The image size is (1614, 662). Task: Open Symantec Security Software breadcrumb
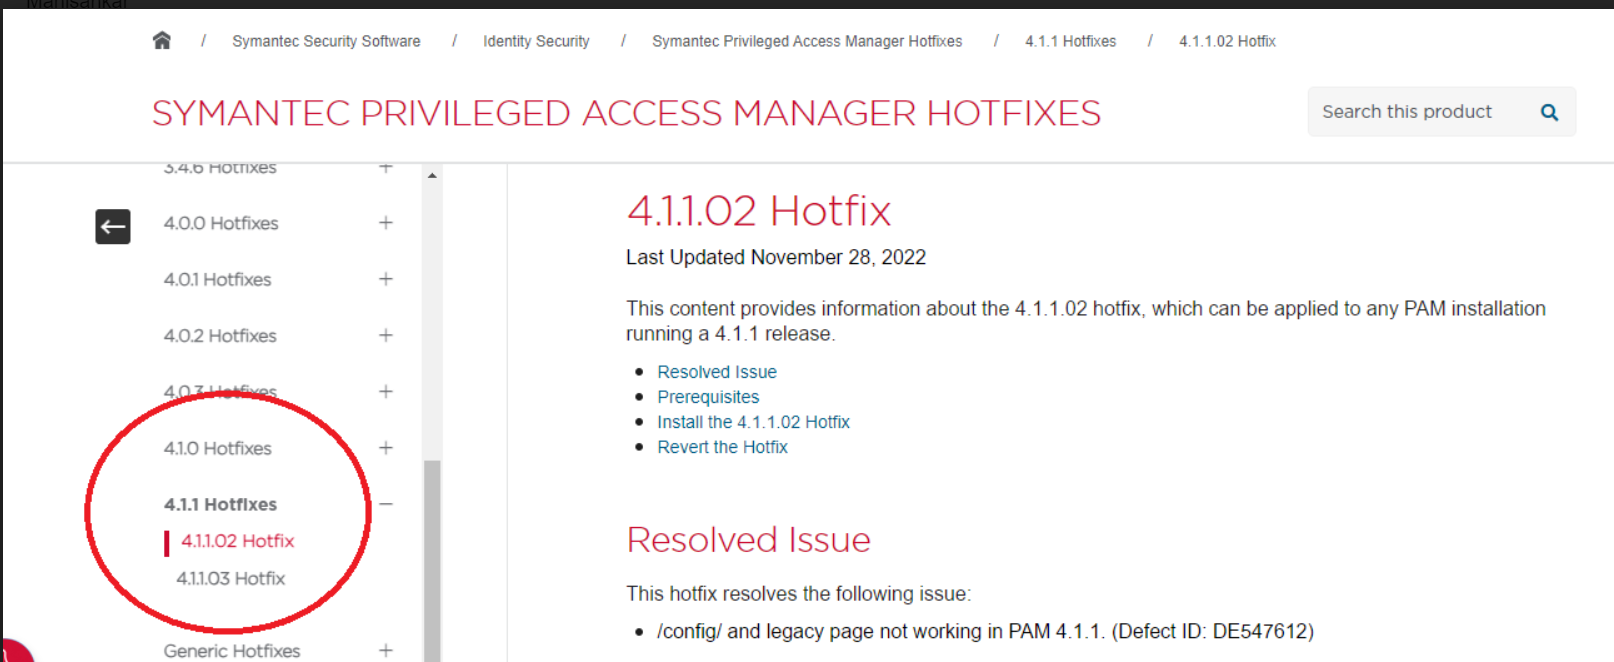(x=326, y=41)
